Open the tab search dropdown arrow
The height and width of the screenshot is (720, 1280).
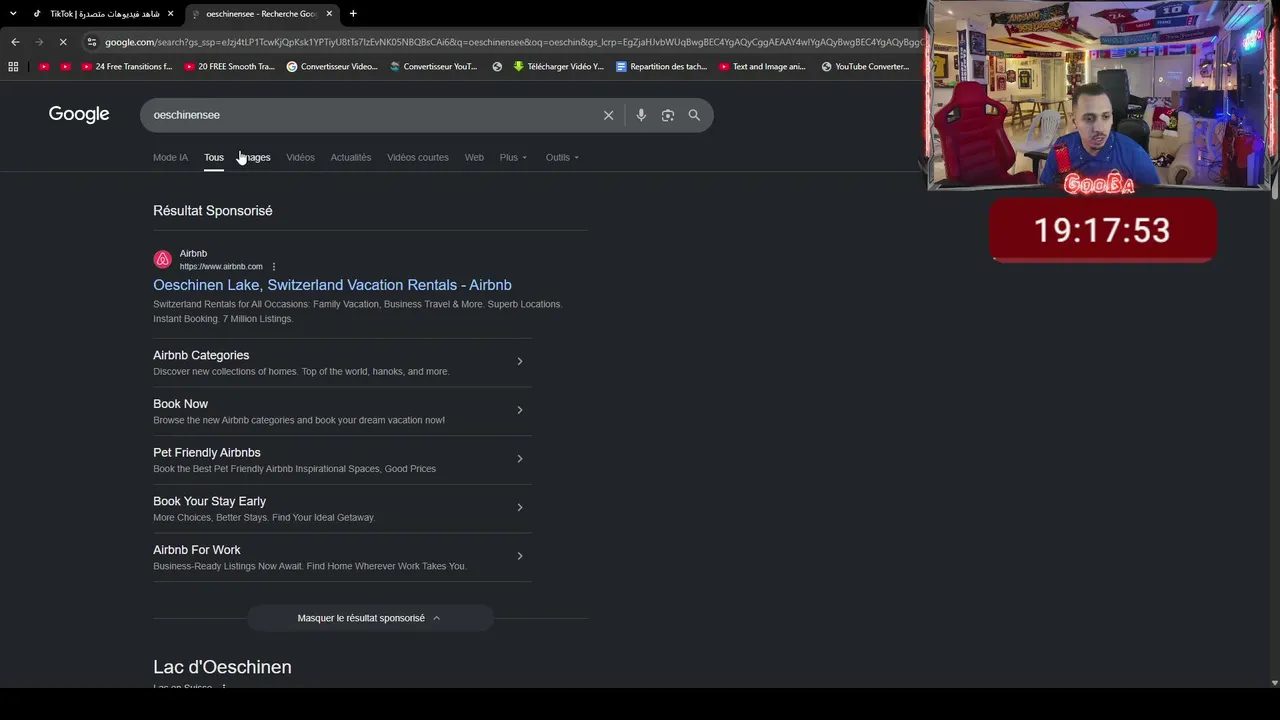pyautogui.click(x=13, y=14)
